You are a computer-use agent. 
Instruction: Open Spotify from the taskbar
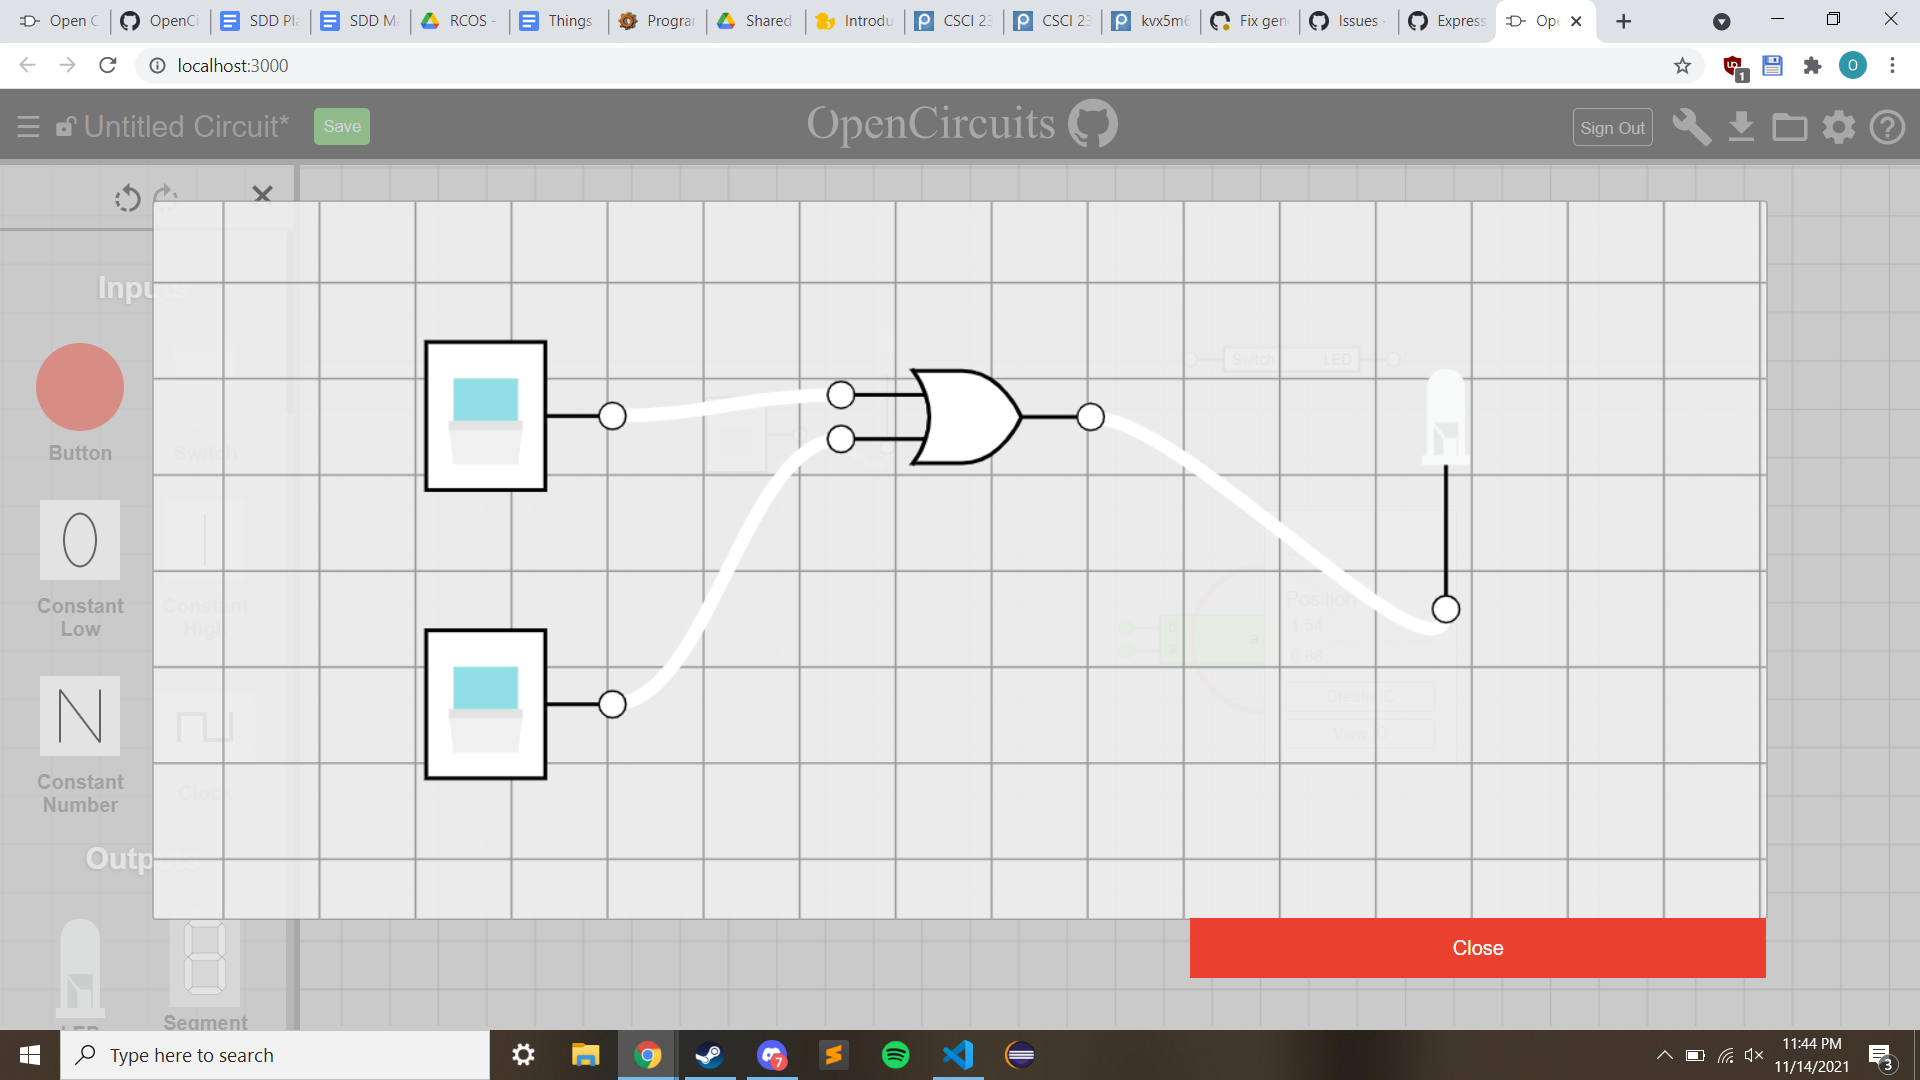pyautogui.click(x=896, y=1054)
